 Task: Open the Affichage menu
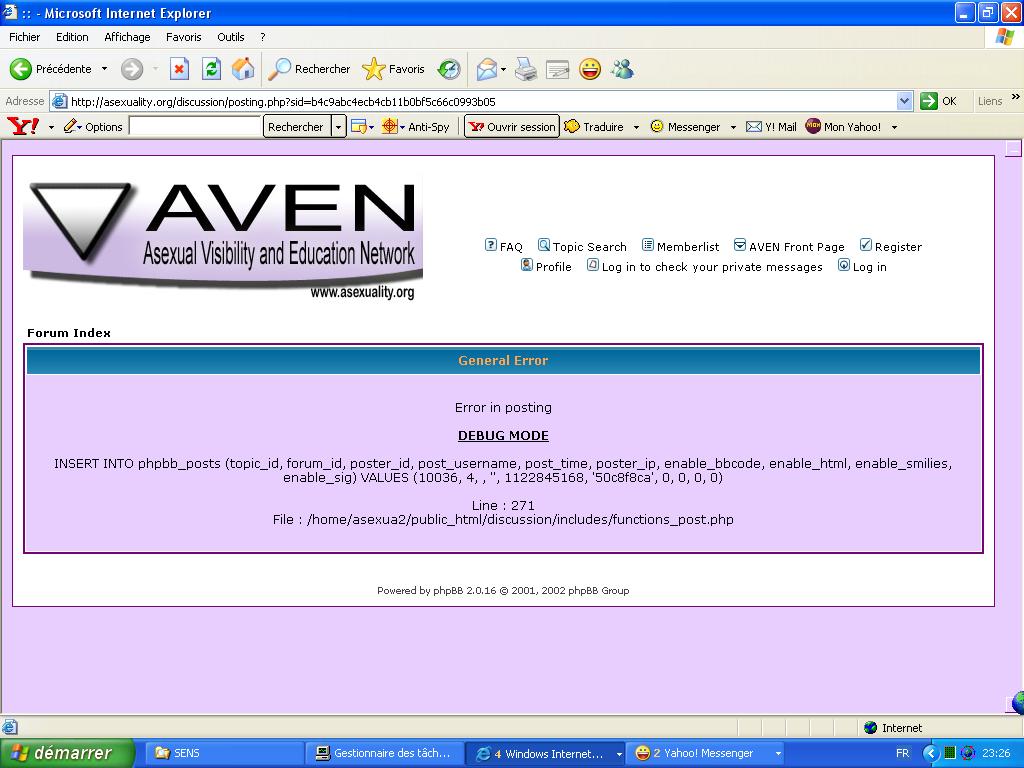pos(127,37)
